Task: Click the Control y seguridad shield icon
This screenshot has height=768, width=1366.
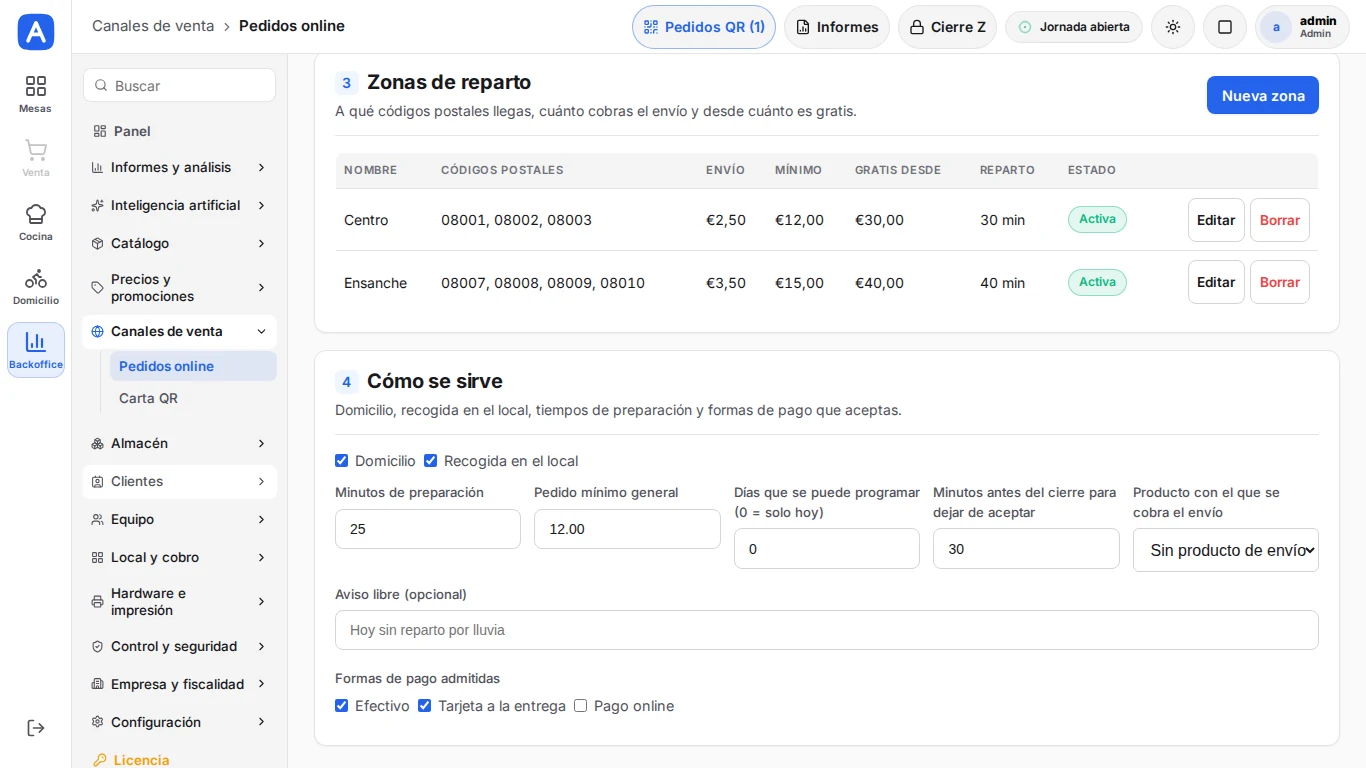Action: [x=97, y=646]
